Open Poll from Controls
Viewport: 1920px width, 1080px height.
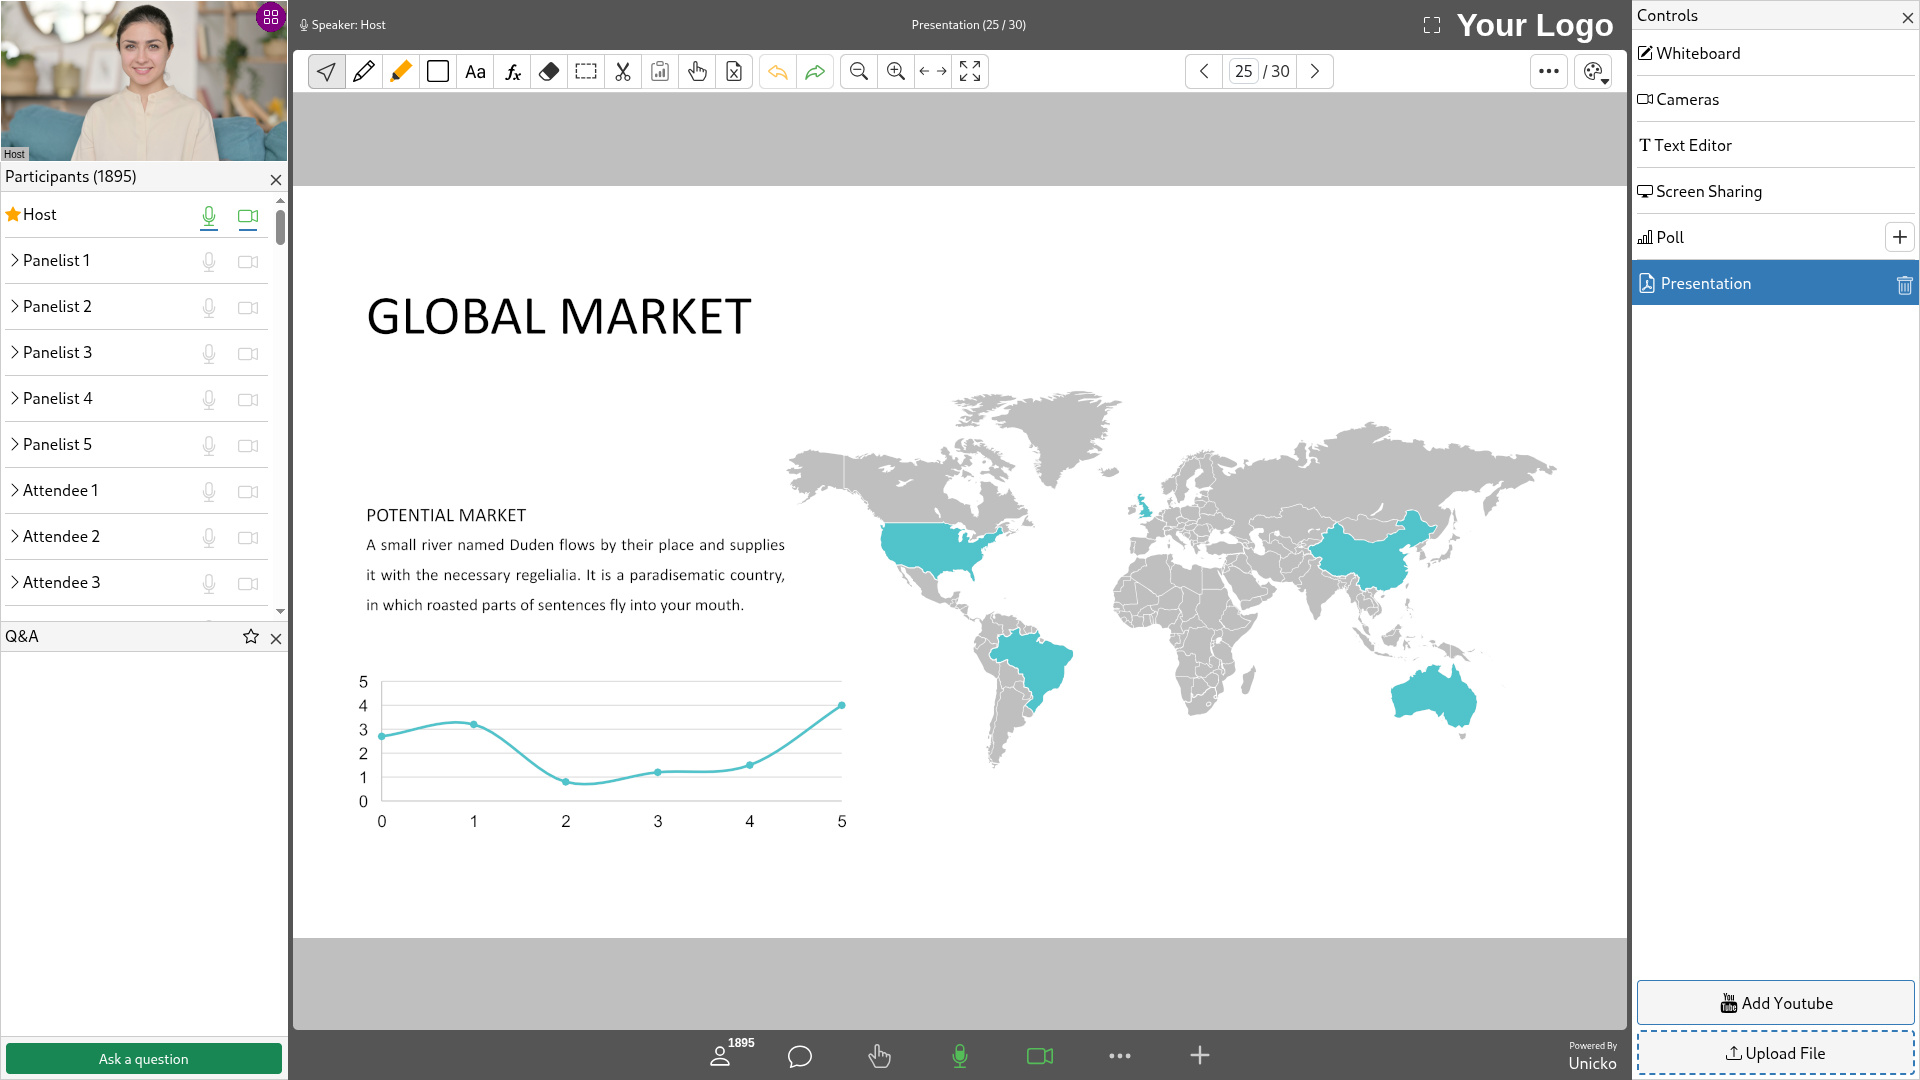1758,237
